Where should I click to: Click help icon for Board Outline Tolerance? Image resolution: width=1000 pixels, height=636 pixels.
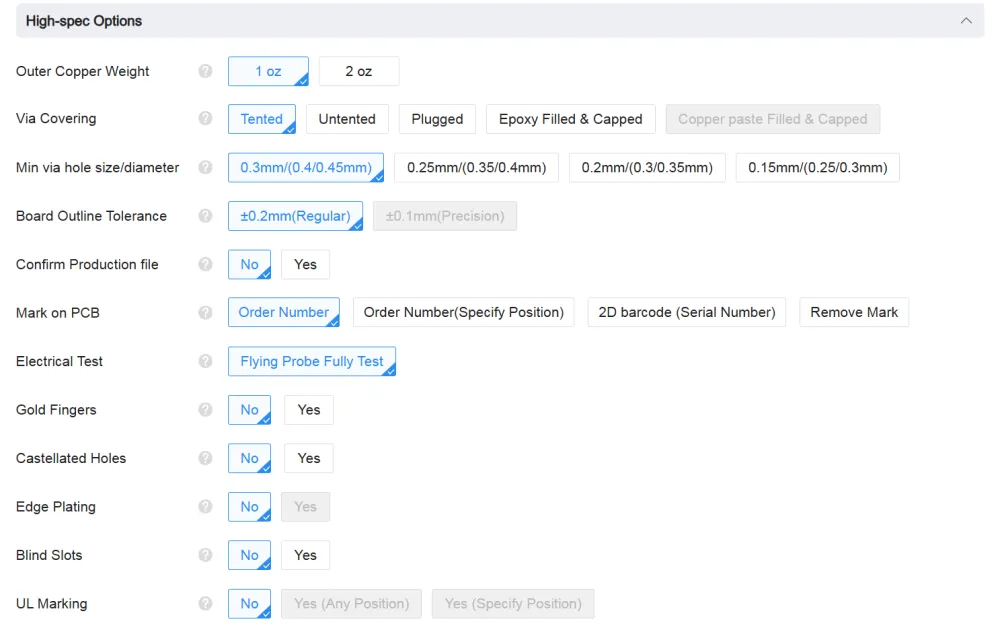click(x=205, y=216)
